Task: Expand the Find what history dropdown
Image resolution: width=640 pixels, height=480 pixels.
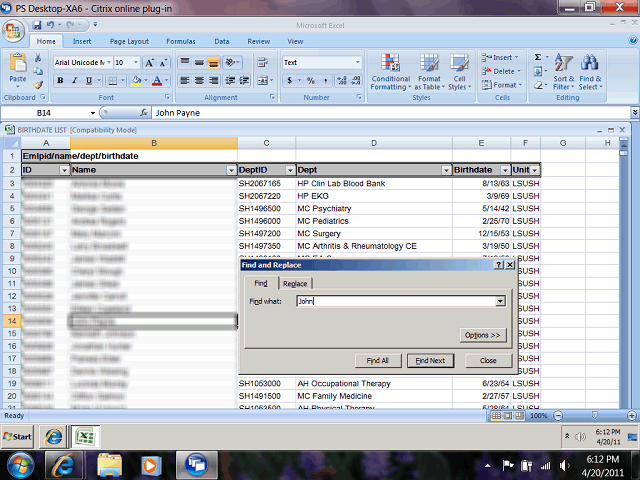Action: pos(500,301)
